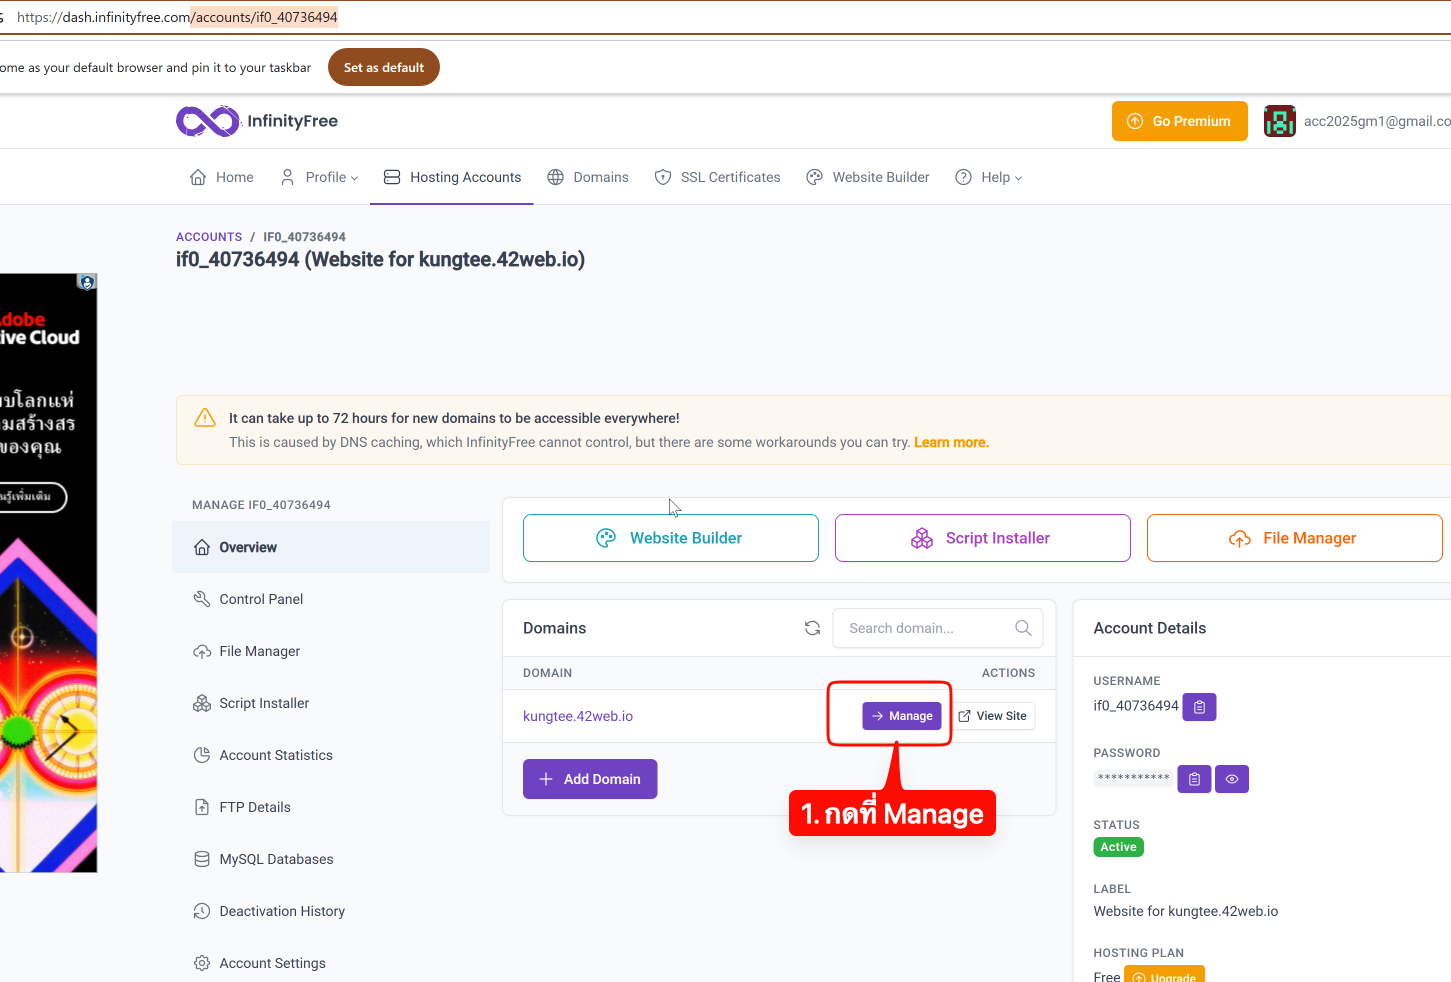The image size is (1451, 982).
Task: Open the ad info icon on Adobe banner
Action: 87,283
